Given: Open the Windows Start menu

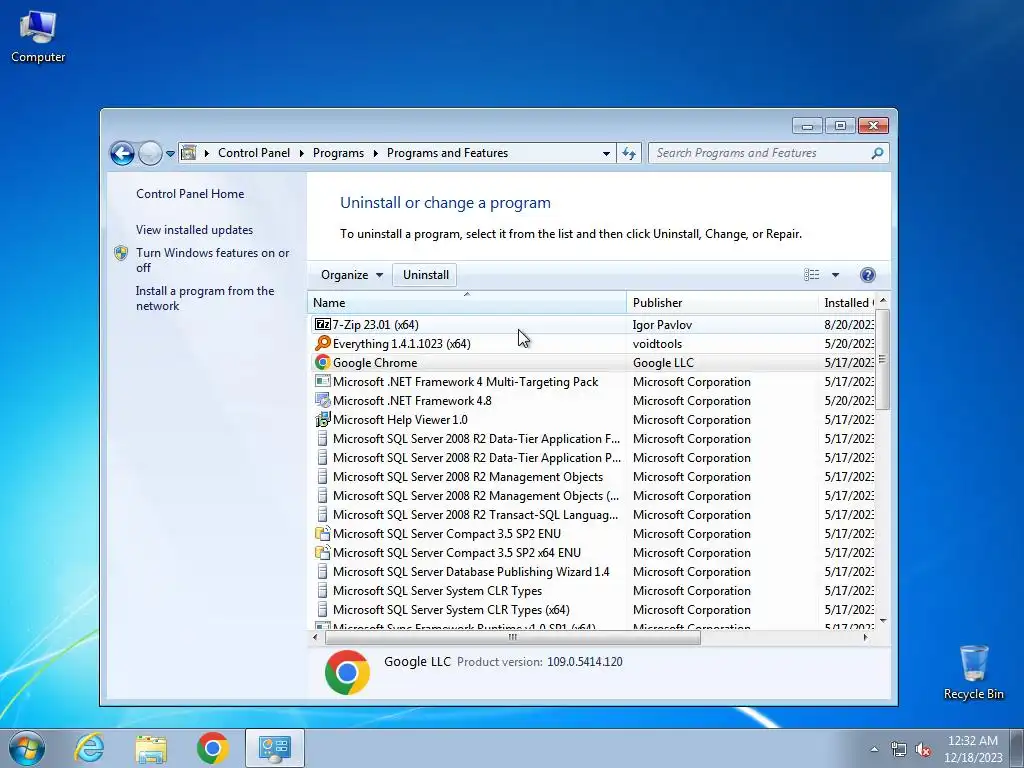Looking at the screenshot, I should (27, 748).
